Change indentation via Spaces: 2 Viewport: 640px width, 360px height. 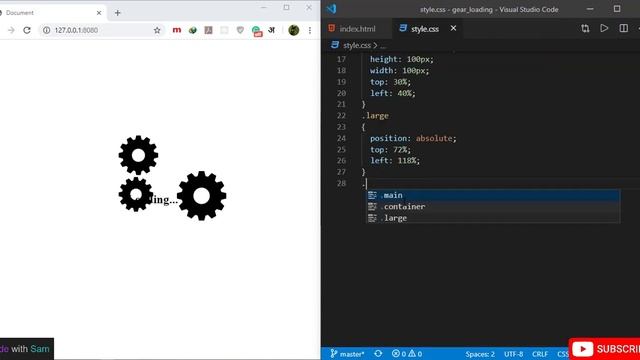[480, 354]
